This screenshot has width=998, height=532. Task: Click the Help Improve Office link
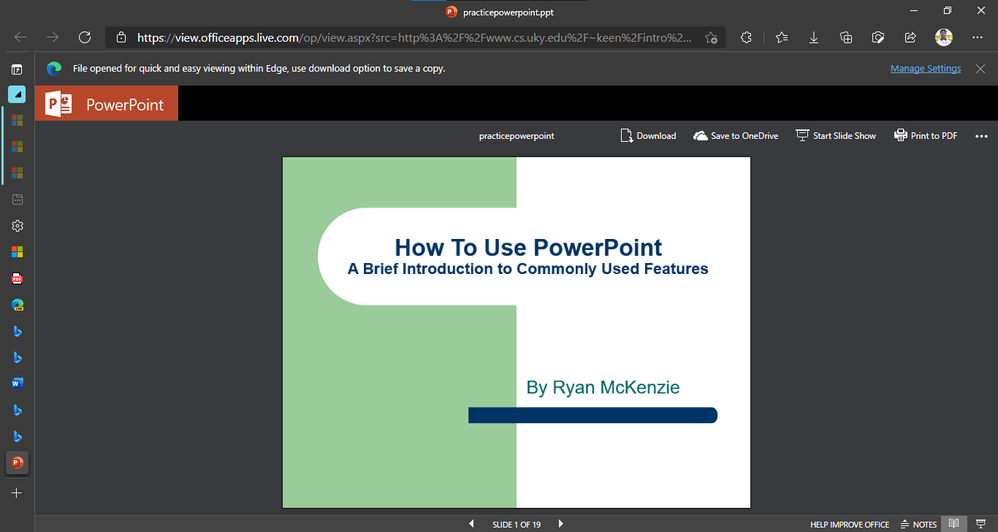coord(849,524)
